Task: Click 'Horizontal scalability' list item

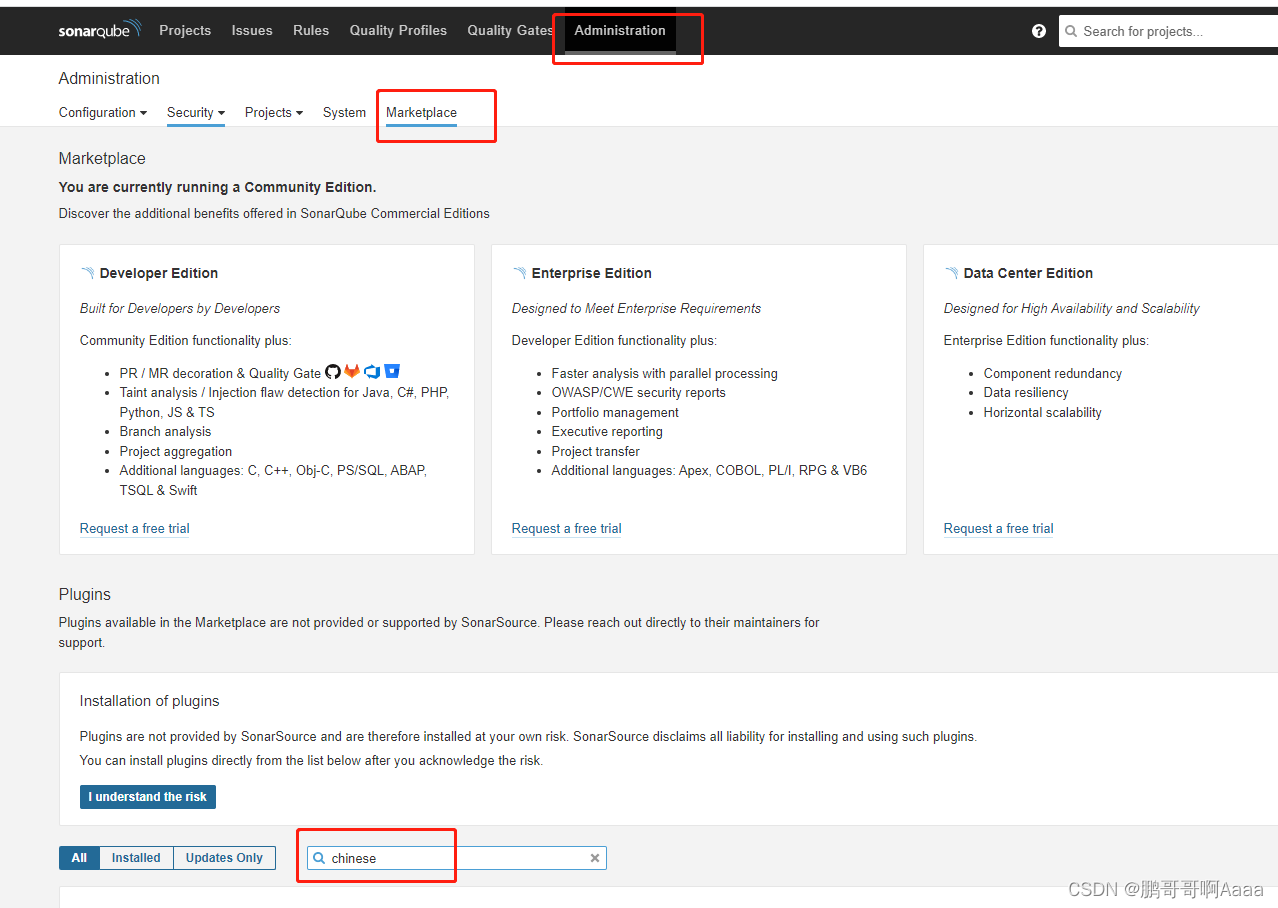Action: pos(1043,412)
